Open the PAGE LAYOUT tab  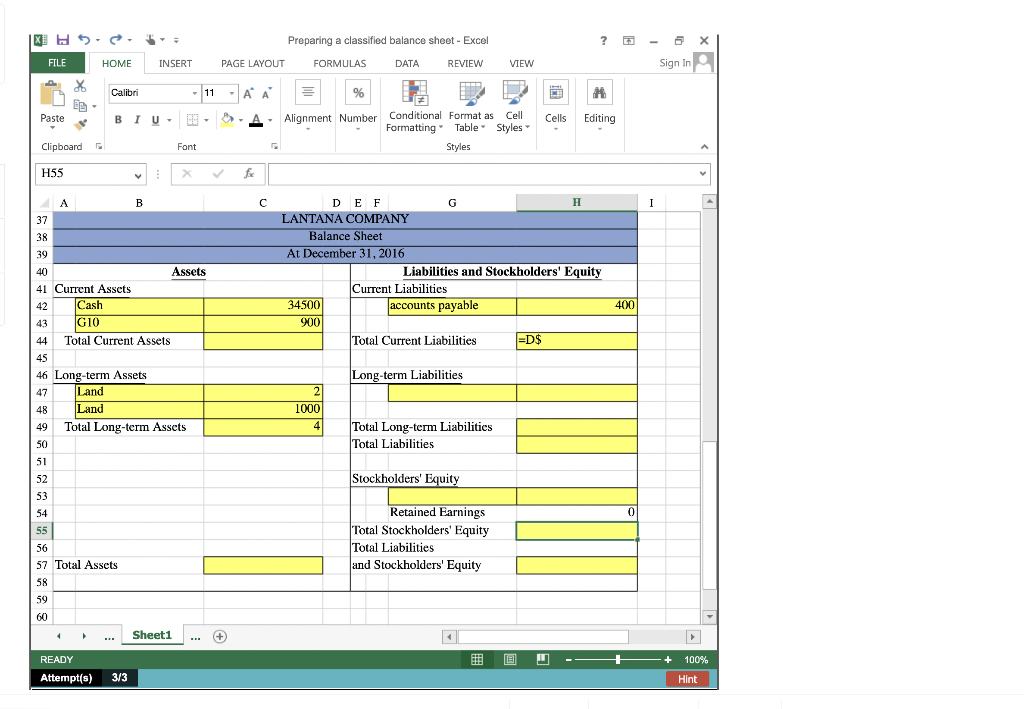(252, 63)
